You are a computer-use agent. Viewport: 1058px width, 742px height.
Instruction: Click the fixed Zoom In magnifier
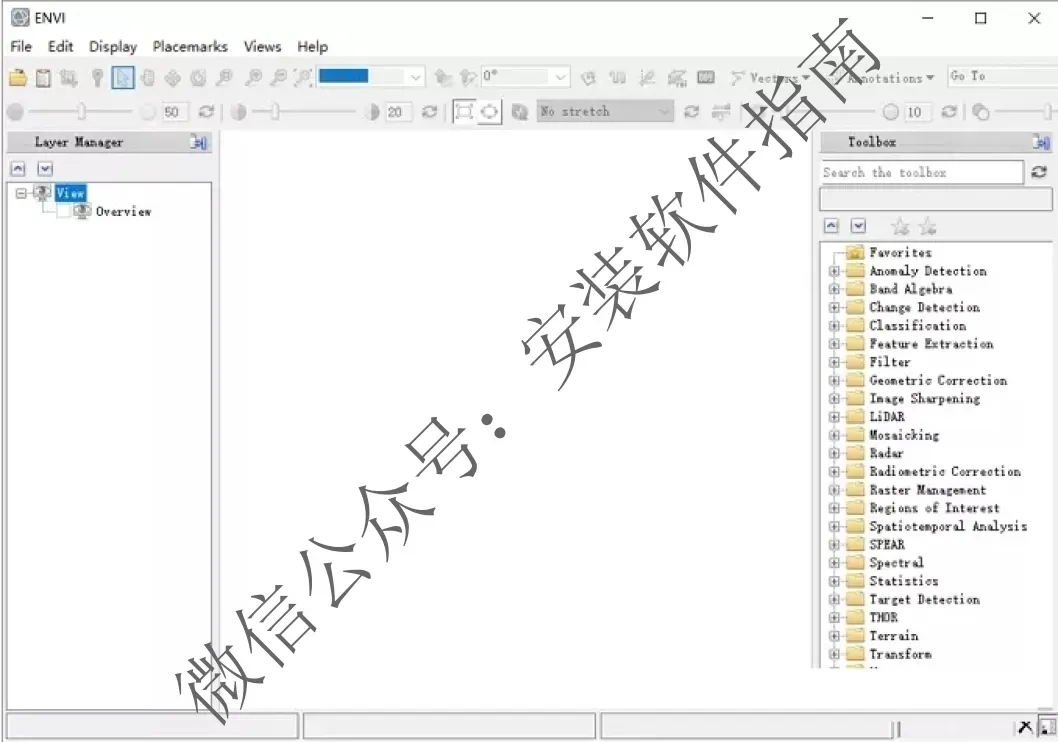point(253,78)
